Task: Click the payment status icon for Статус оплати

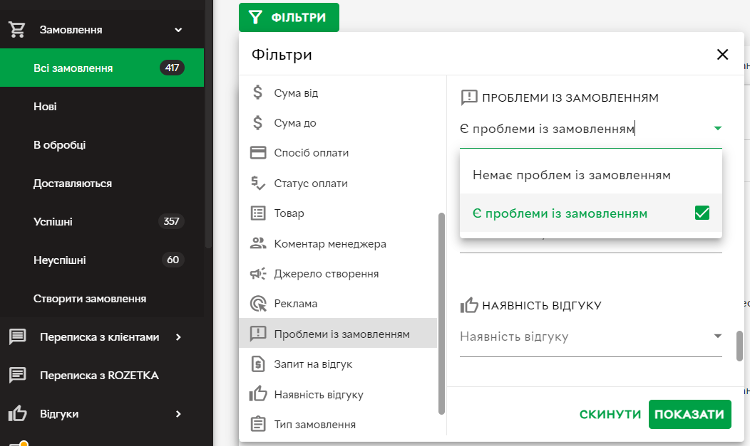Action: [x=258, y=183]
